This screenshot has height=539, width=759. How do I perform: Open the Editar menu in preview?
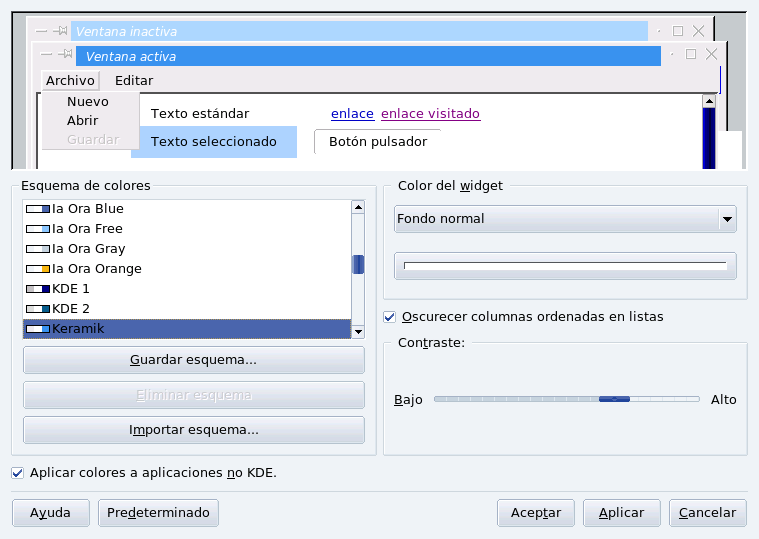[x=134, y=81]
